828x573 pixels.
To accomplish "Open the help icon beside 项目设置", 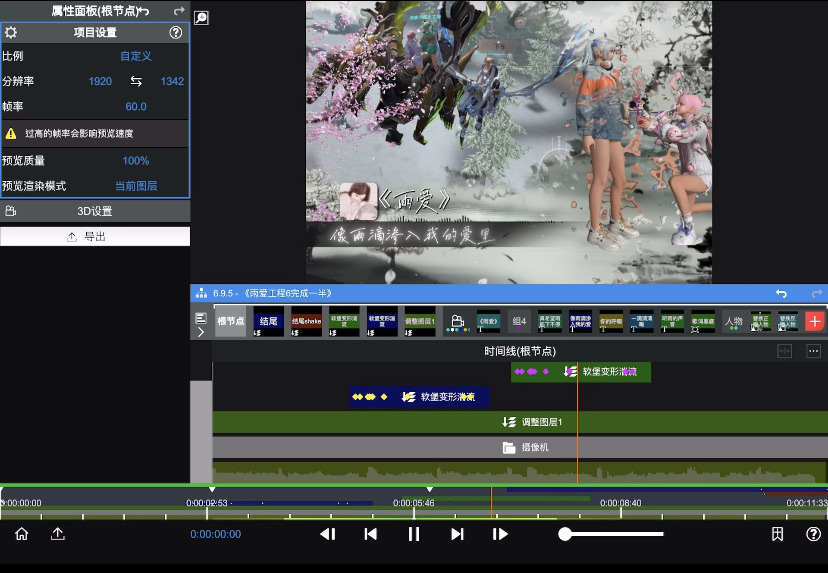I will (x=176, y=32).
